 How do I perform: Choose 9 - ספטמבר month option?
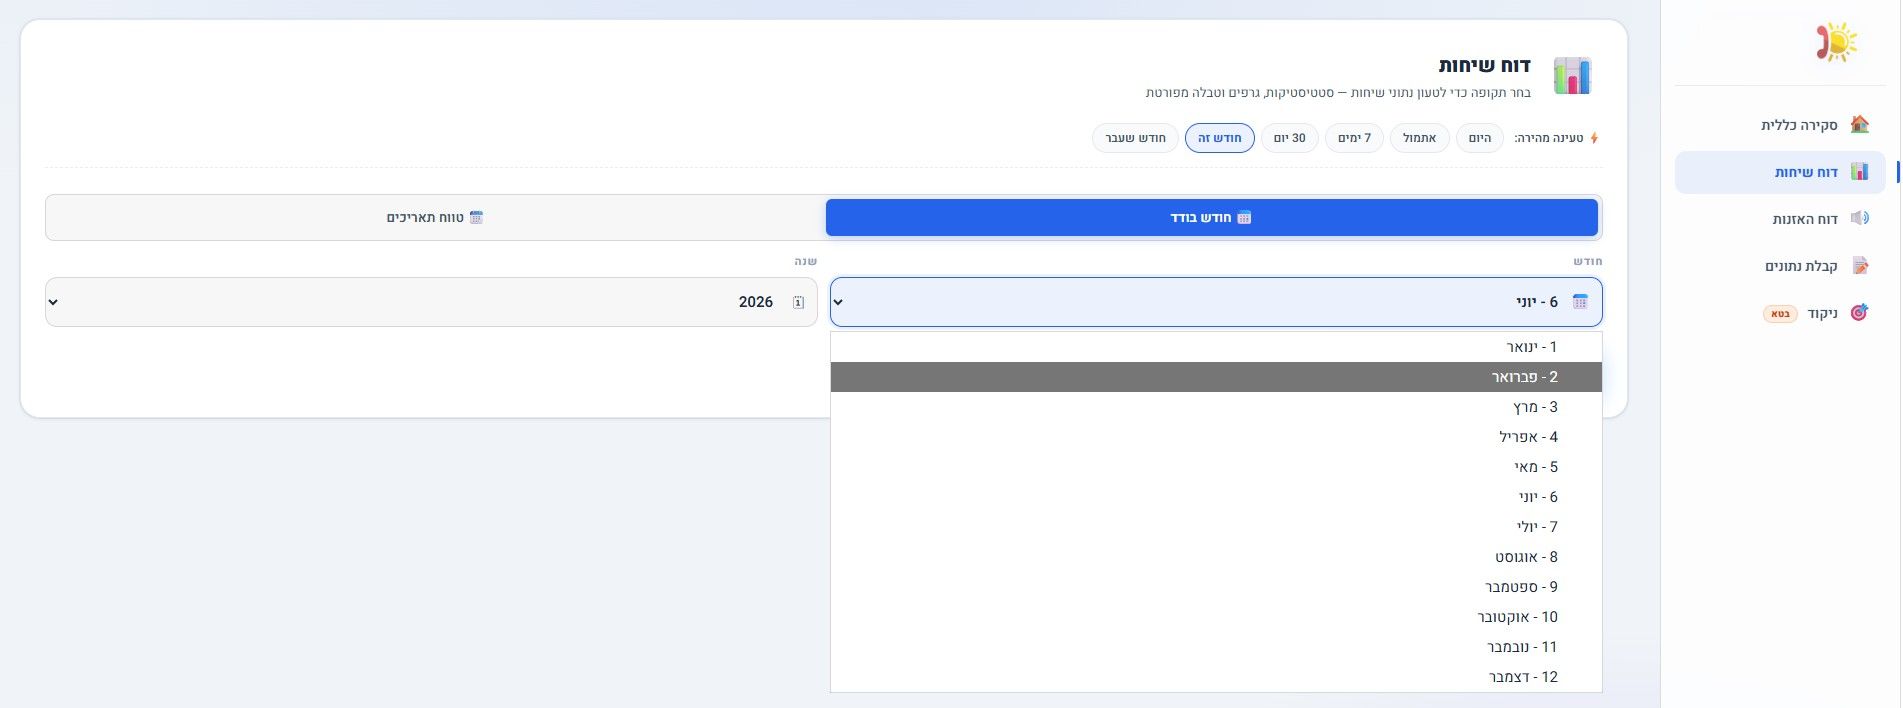[1216, 587]
